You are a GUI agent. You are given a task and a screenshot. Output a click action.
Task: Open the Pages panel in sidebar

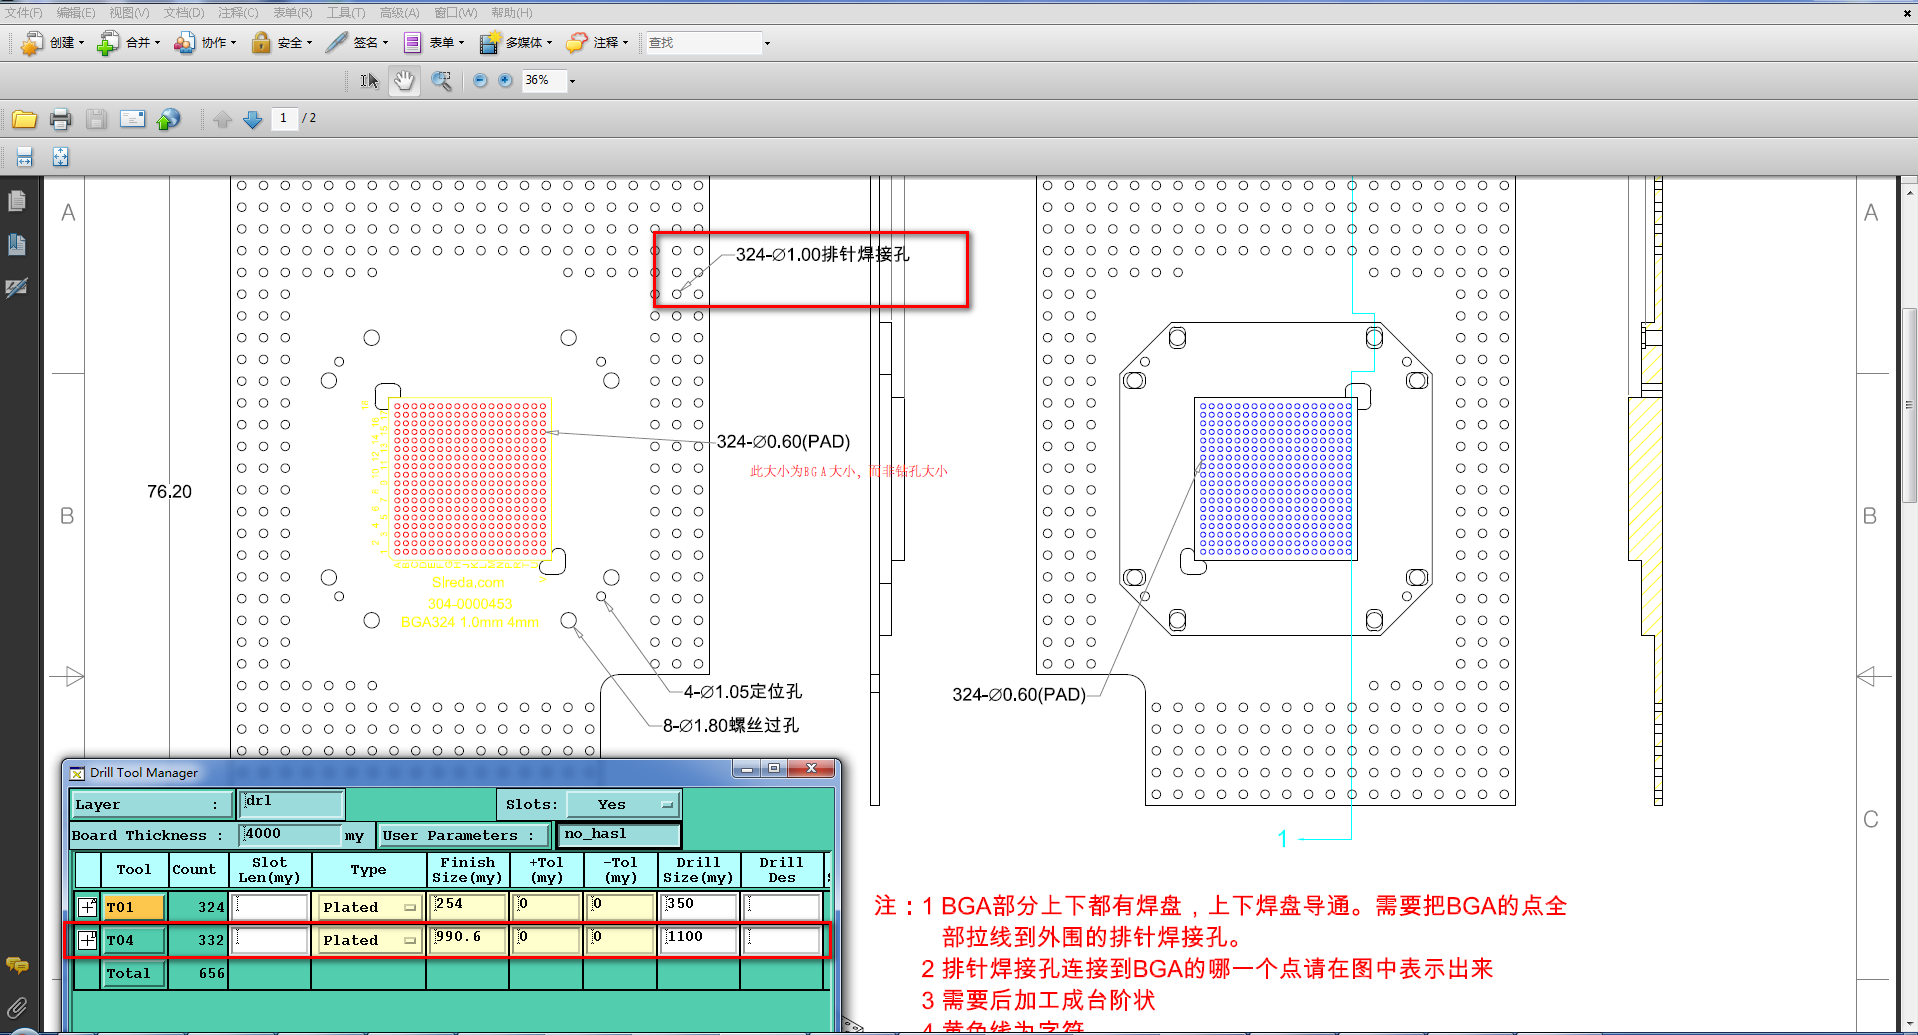[x=17, y=201]
